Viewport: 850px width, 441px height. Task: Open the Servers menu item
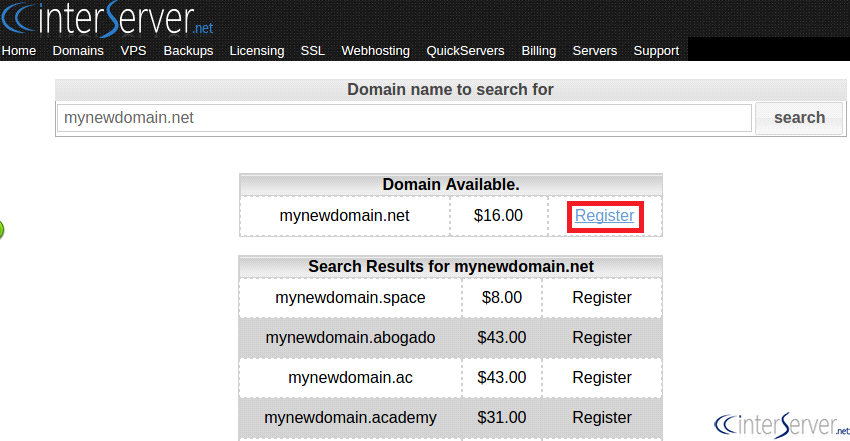point(595,50)
